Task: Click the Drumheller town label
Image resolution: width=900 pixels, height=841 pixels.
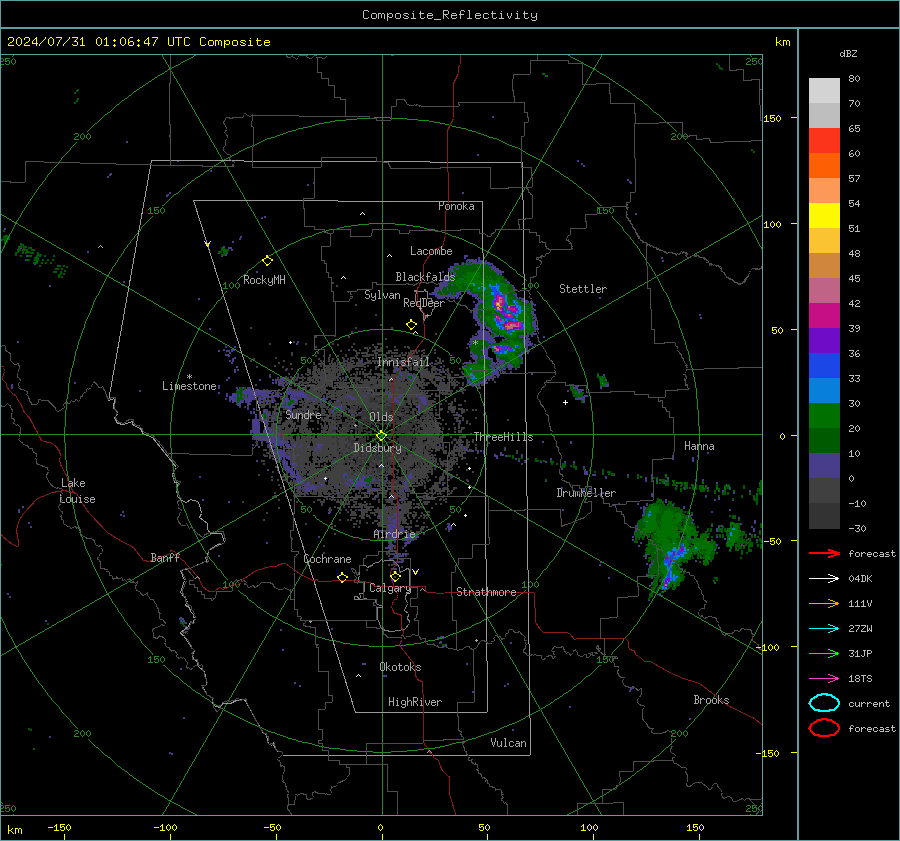Action: [586, 493]
